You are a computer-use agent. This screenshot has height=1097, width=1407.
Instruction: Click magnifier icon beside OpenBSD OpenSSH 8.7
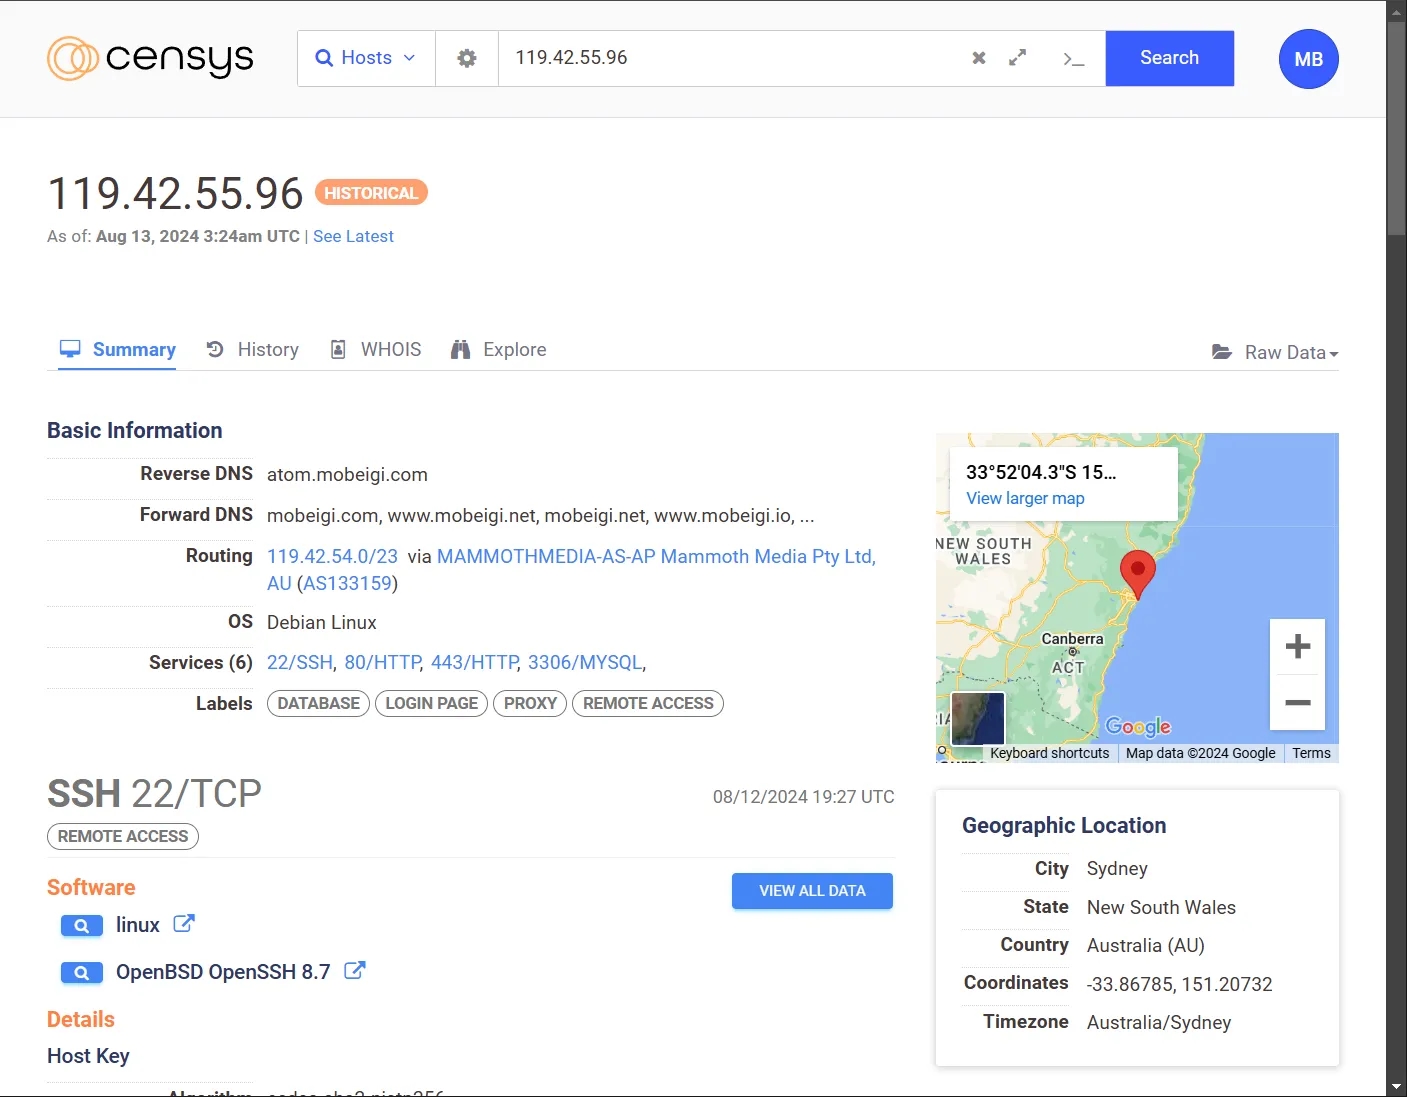coord(82,973)
